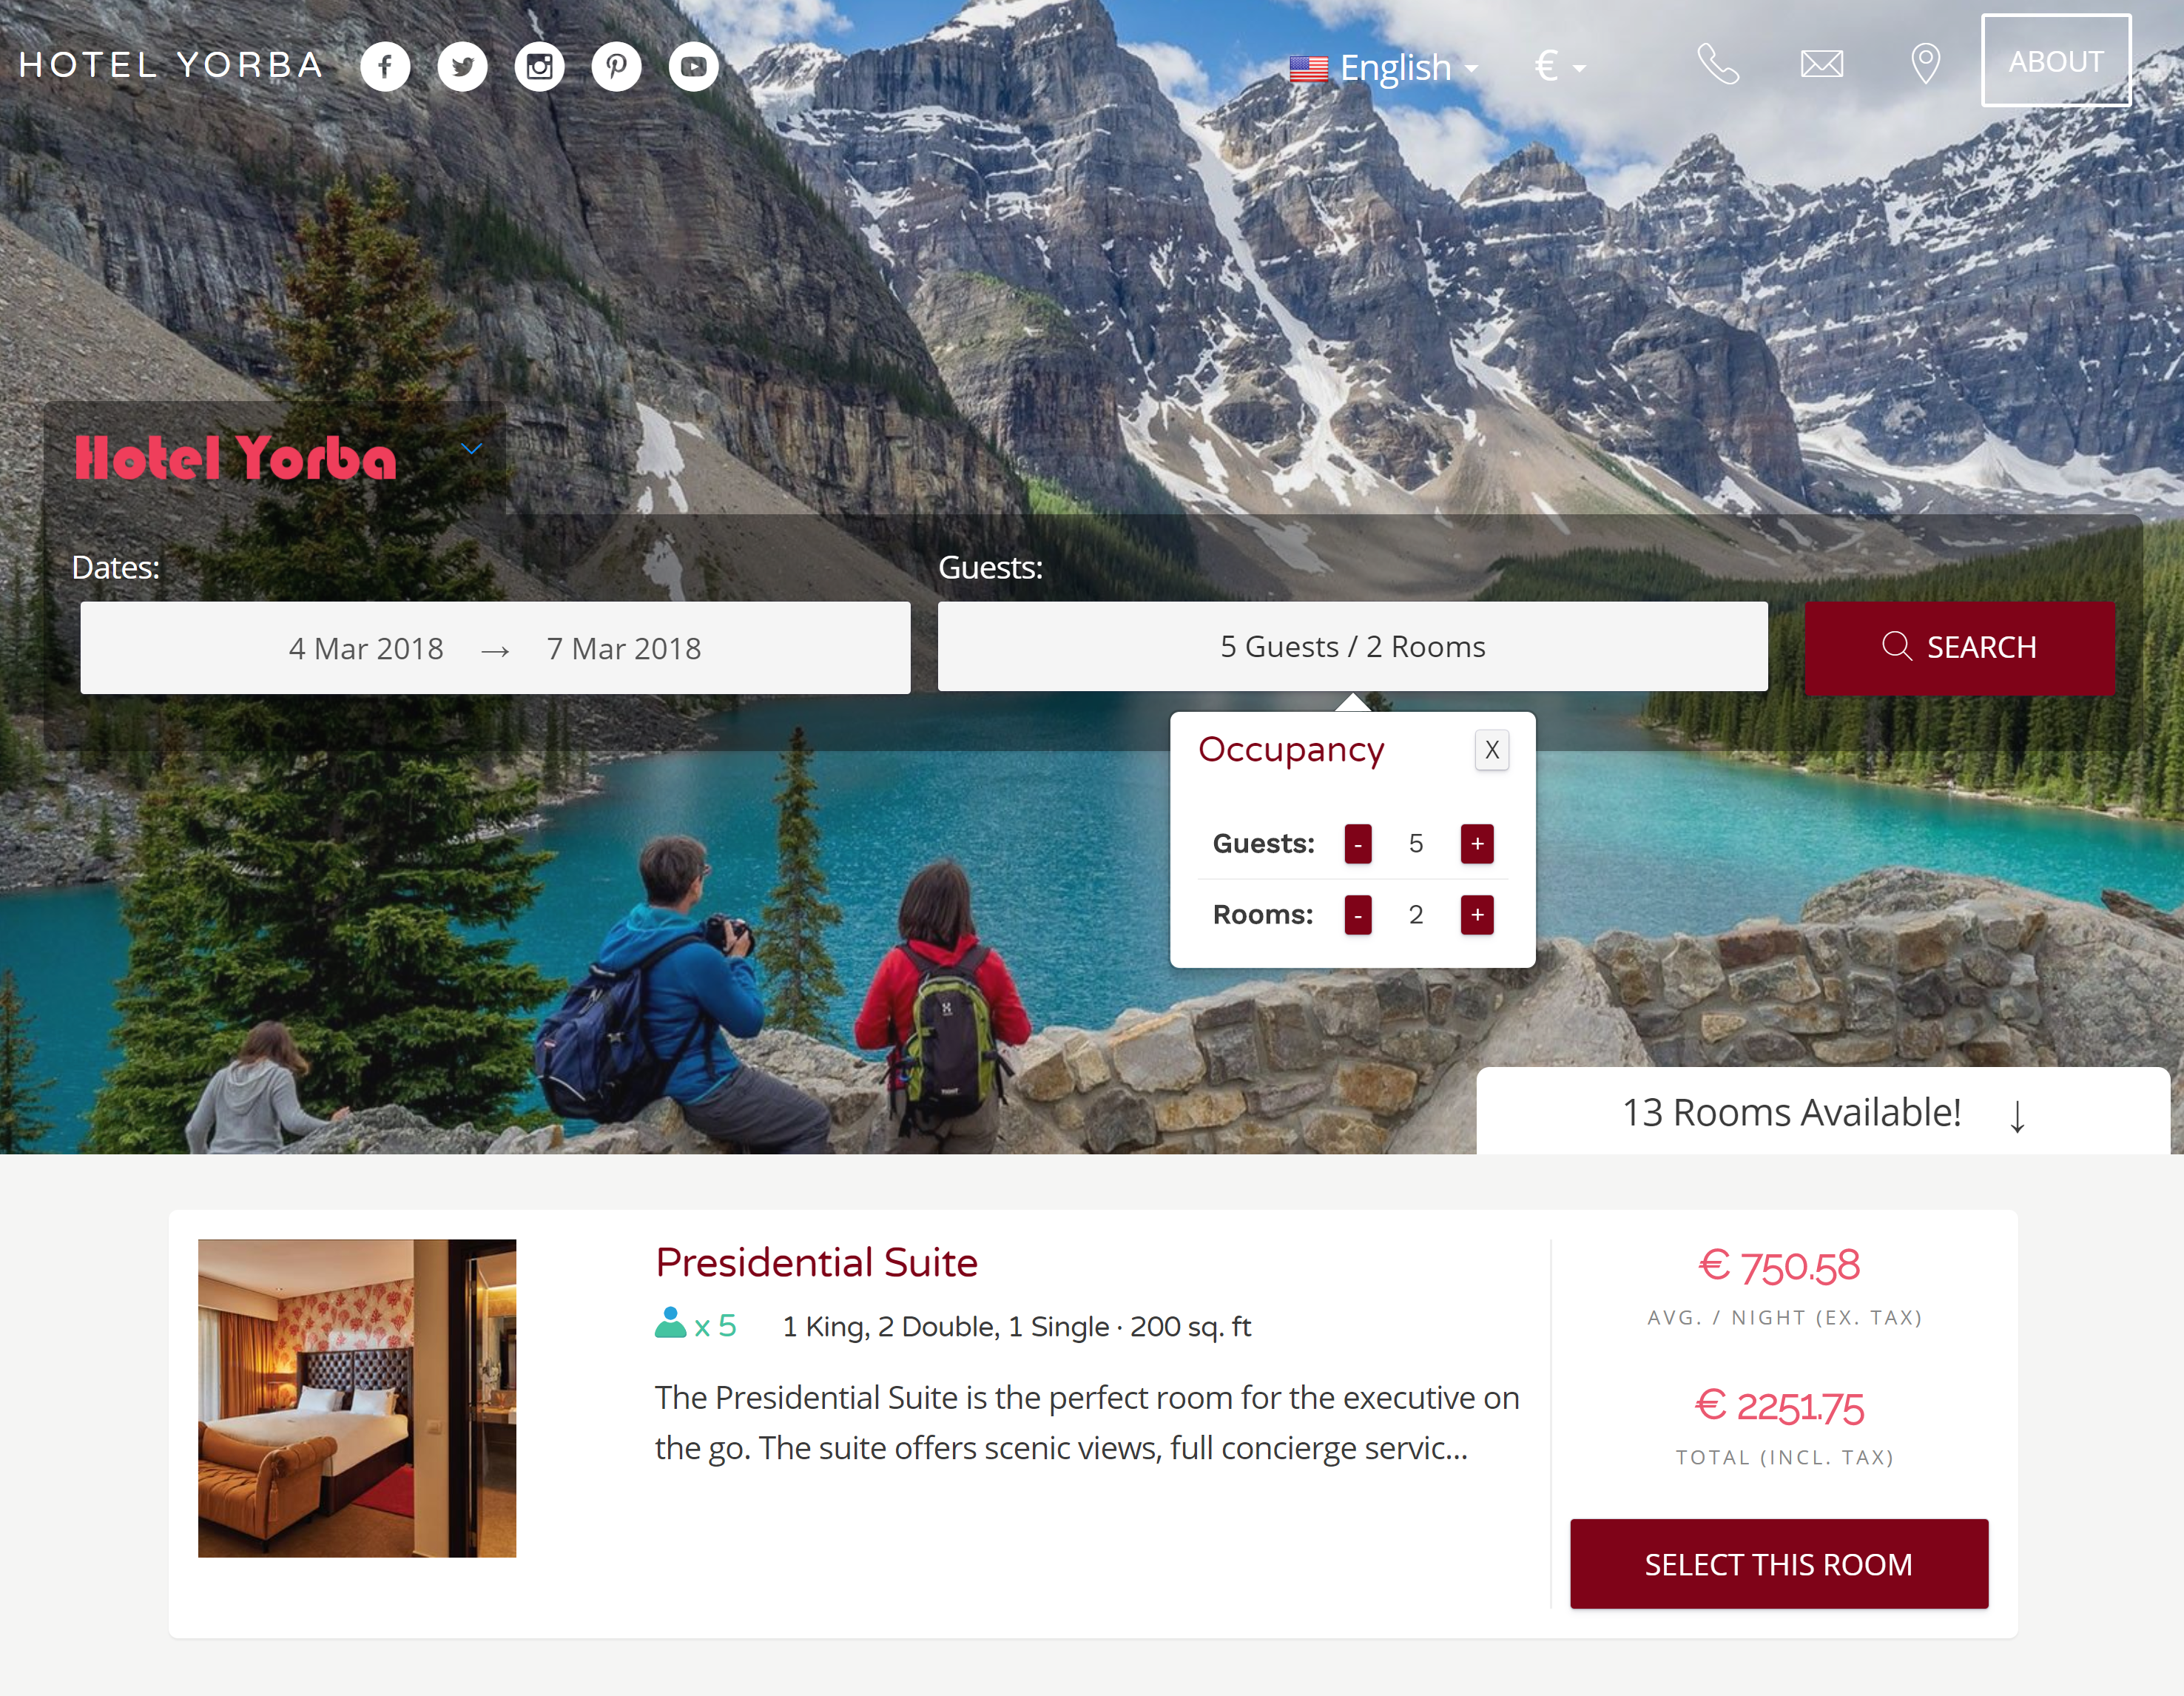
Task: Click the minus button to decrease guests
Action: 1358,842
